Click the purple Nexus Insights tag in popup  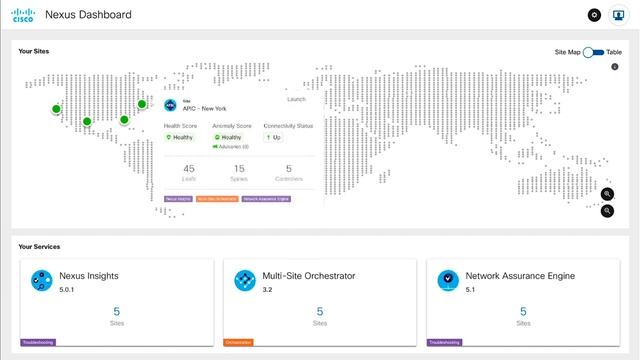coord(178,199)
